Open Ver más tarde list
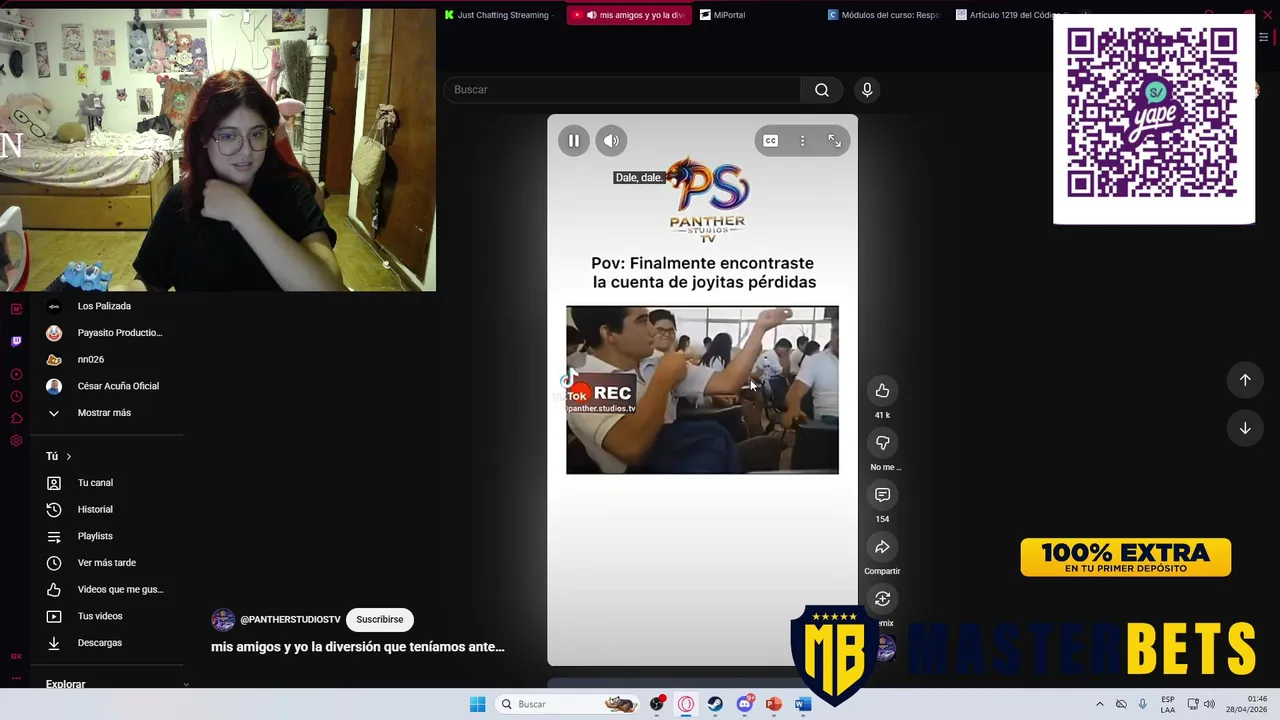The width and height of the screenshot is (1280, 720). [108, 563]
